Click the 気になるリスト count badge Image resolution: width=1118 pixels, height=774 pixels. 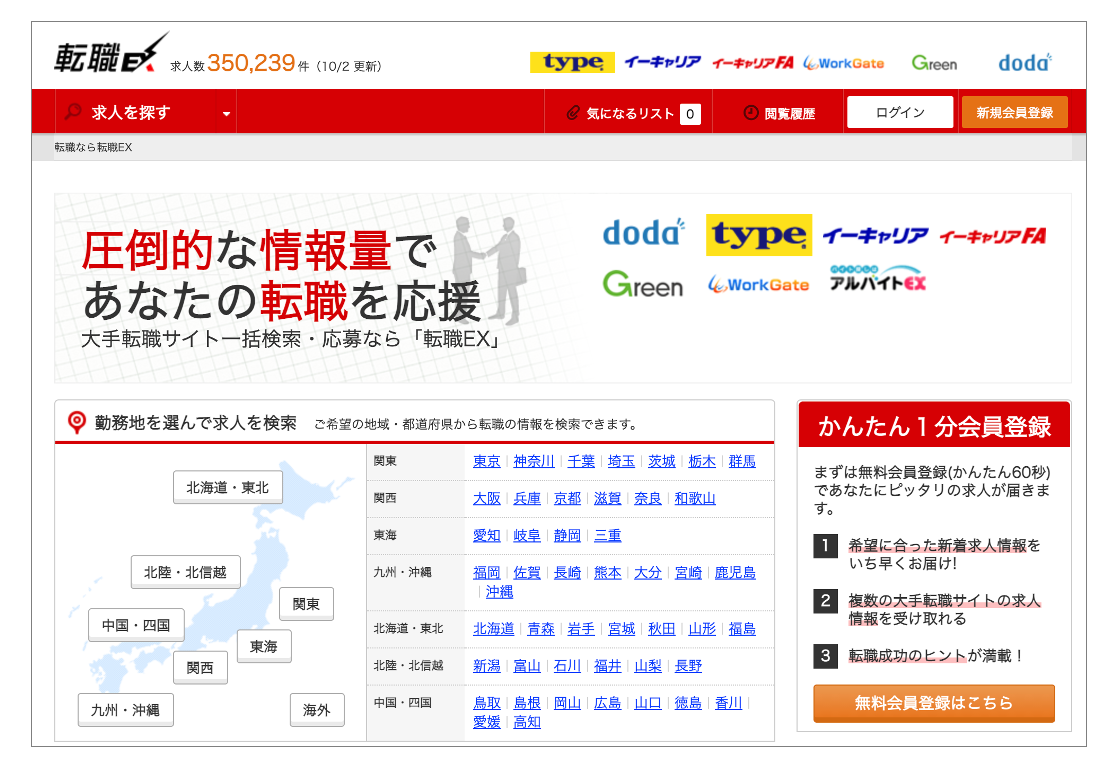tap(689, 114)
